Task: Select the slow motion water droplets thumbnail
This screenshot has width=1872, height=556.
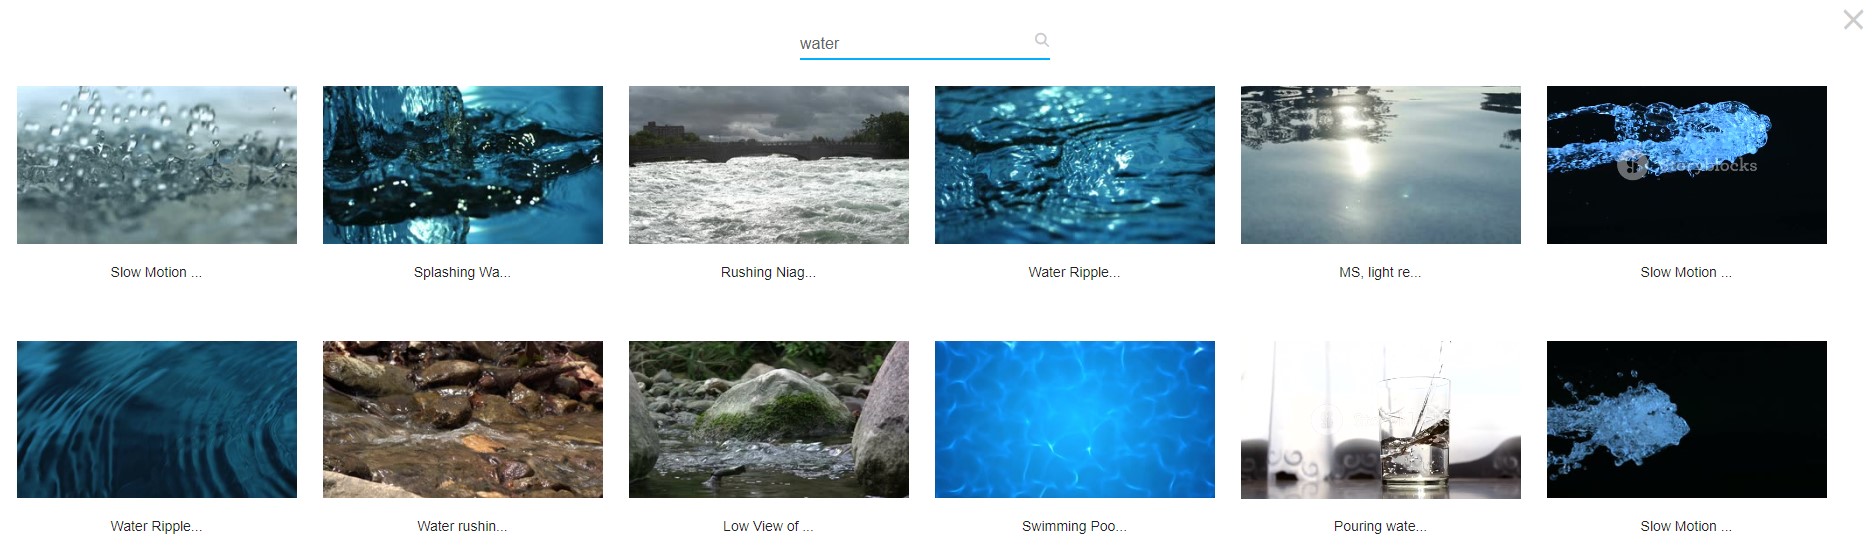Action: pyautogui.click(x=157, y=165)
